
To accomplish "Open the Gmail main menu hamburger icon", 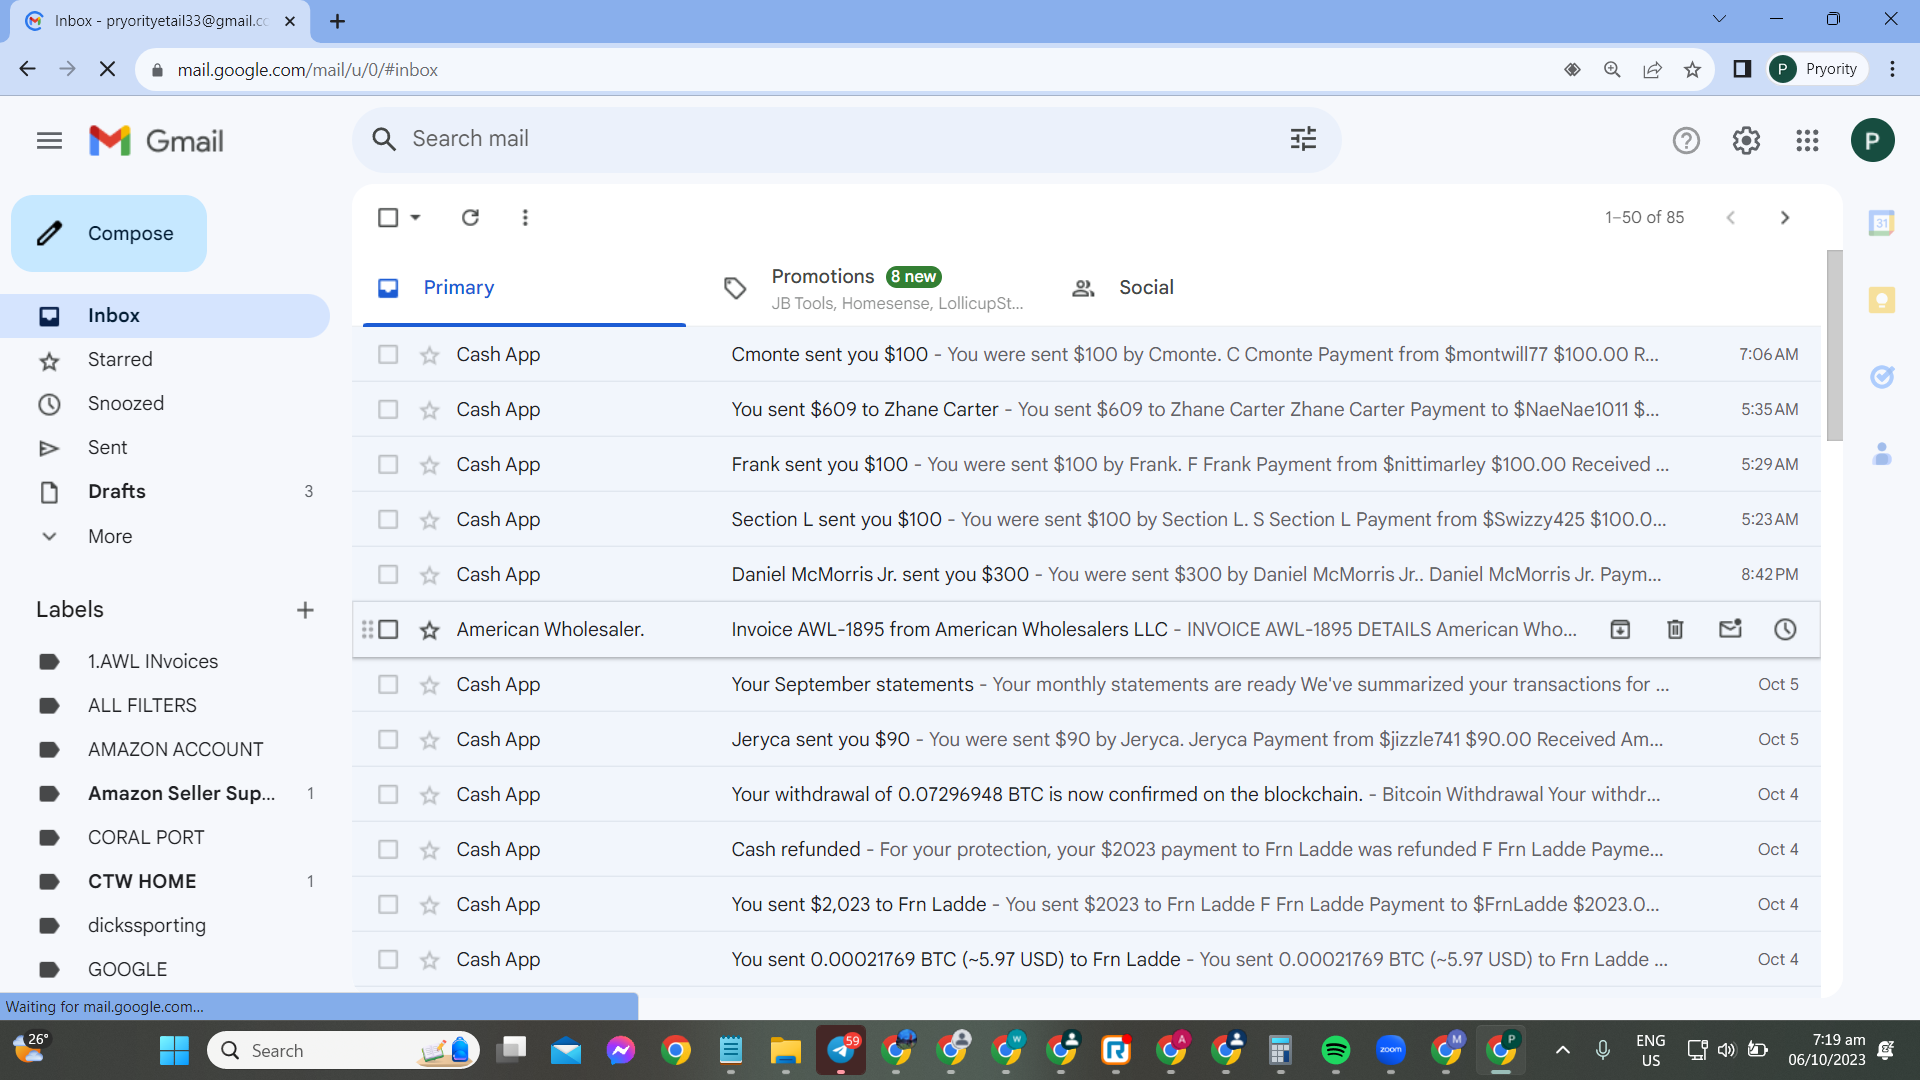I will (49, 141).
